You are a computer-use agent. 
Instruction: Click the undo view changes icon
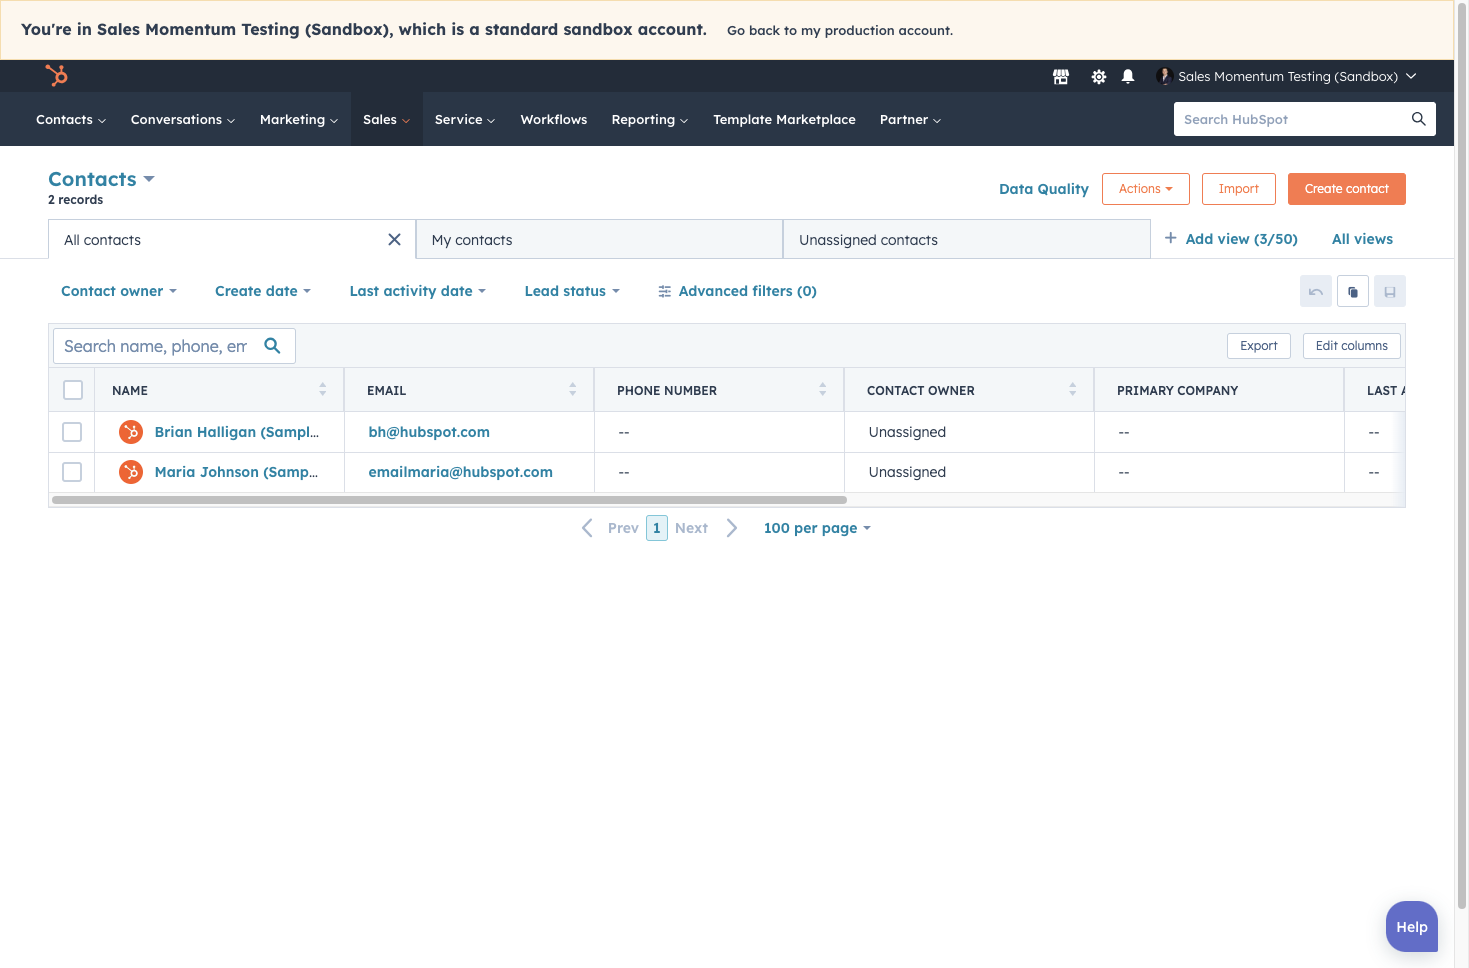point(1316,291)
